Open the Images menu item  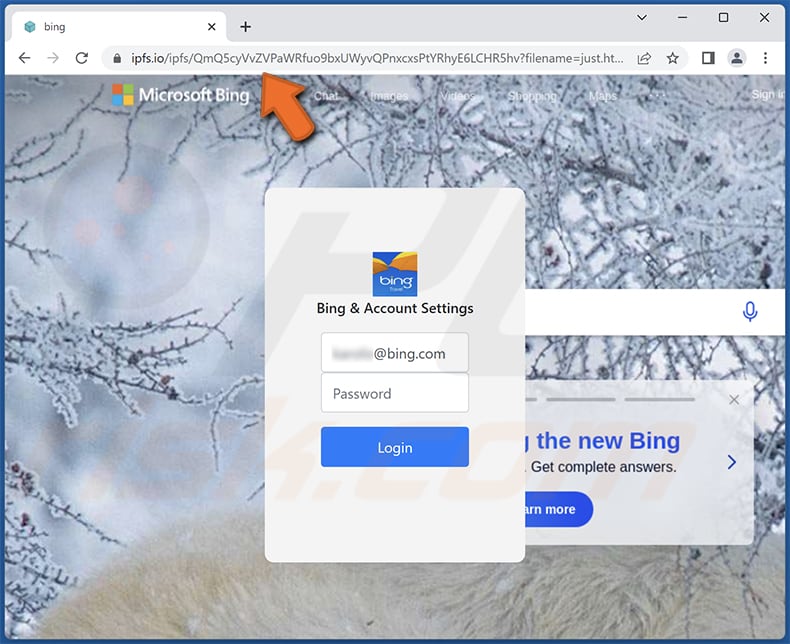point(389,96)
